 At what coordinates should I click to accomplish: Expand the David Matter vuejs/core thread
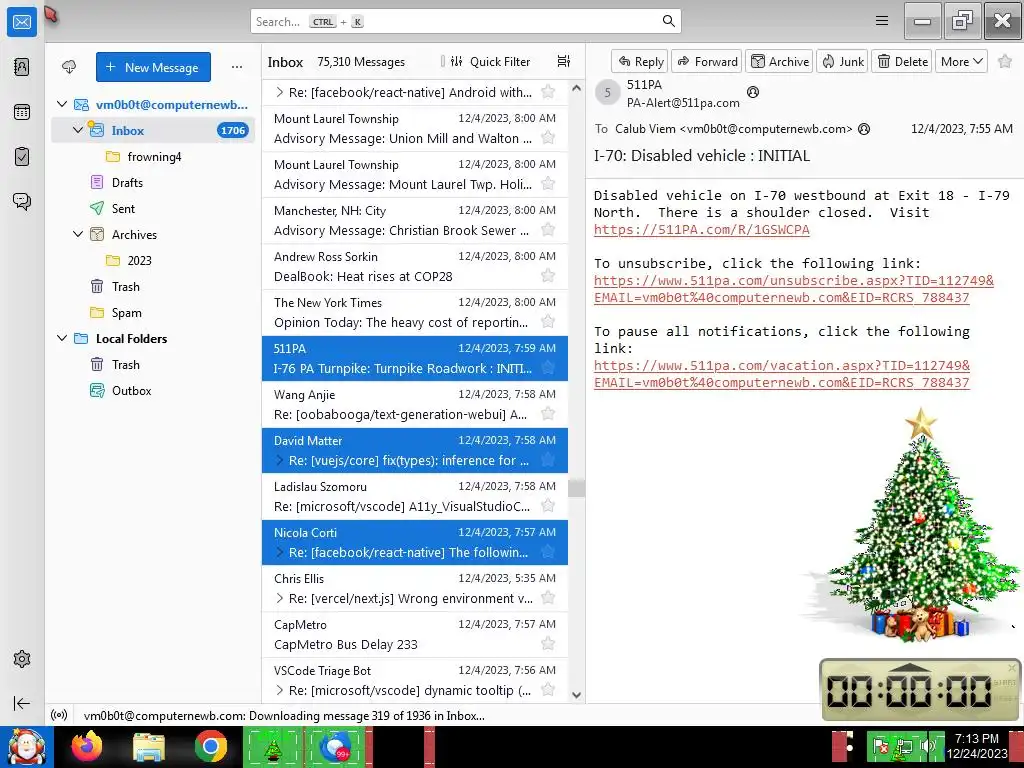click(280, 460)
